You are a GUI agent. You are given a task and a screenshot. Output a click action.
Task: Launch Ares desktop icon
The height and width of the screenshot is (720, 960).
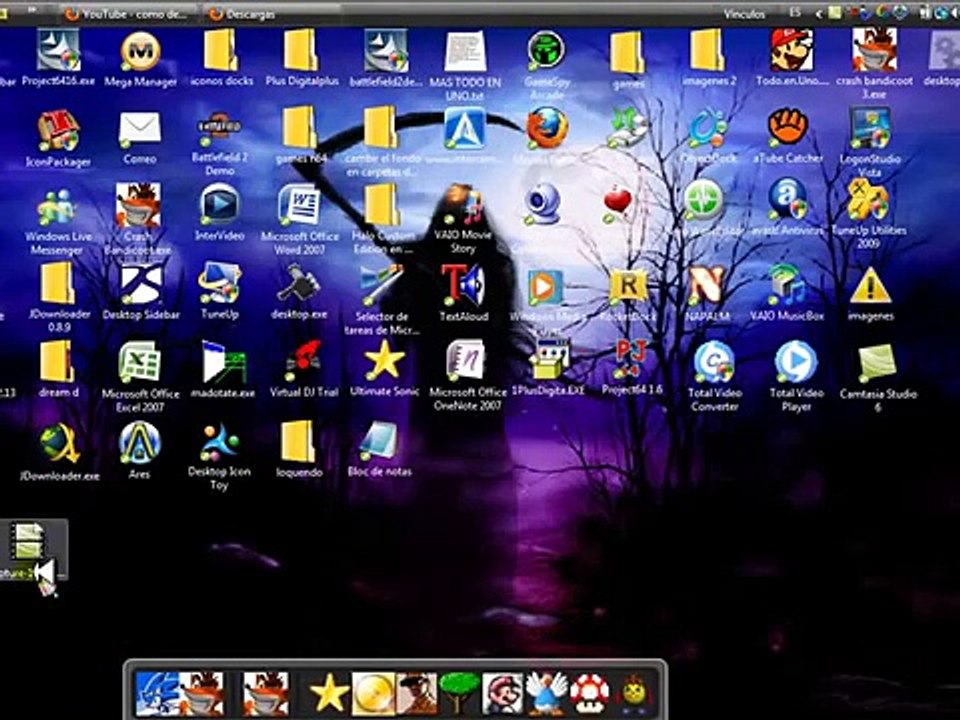(x=140, y=442)
